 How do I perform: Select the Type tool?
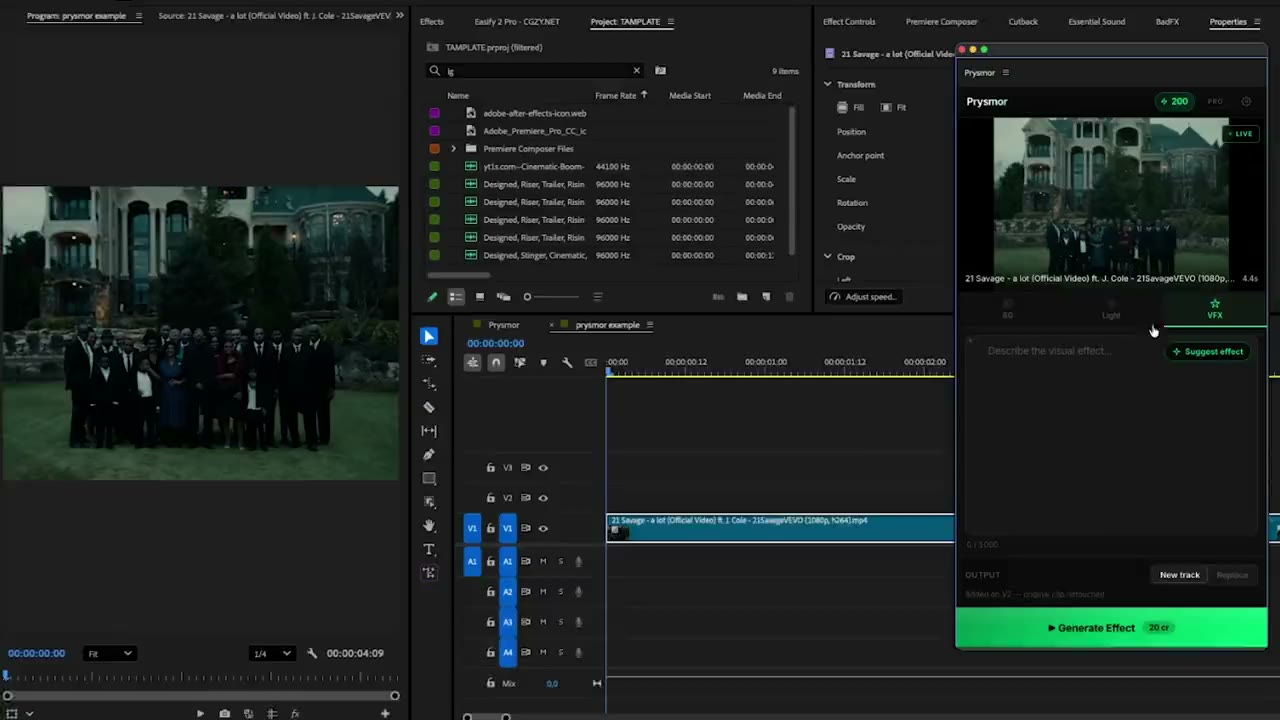(x=429, y=549)
